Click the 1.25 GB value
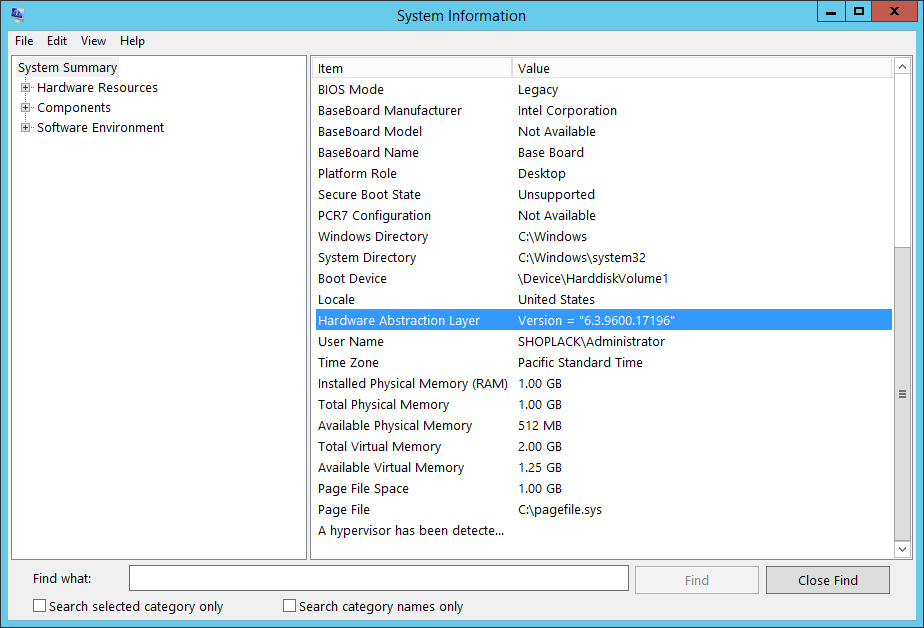 tap(540, 468)
